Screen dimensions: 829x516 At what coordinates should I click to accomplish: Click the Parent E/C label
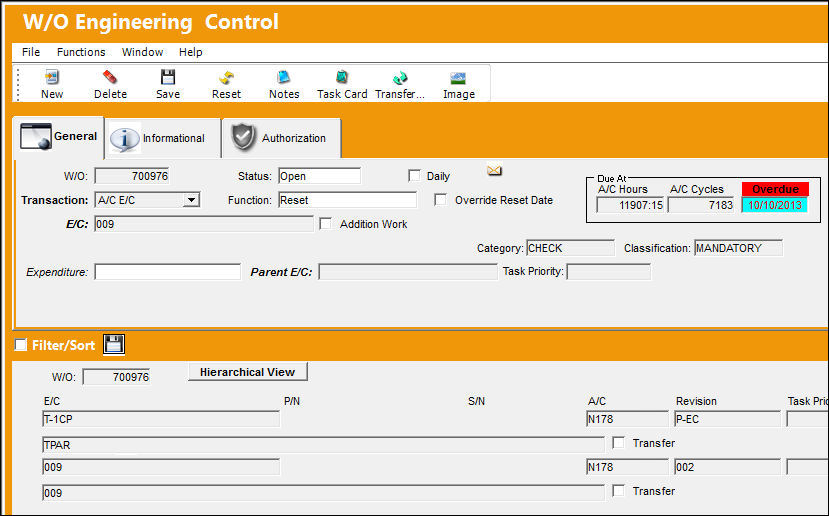point(281,272)
